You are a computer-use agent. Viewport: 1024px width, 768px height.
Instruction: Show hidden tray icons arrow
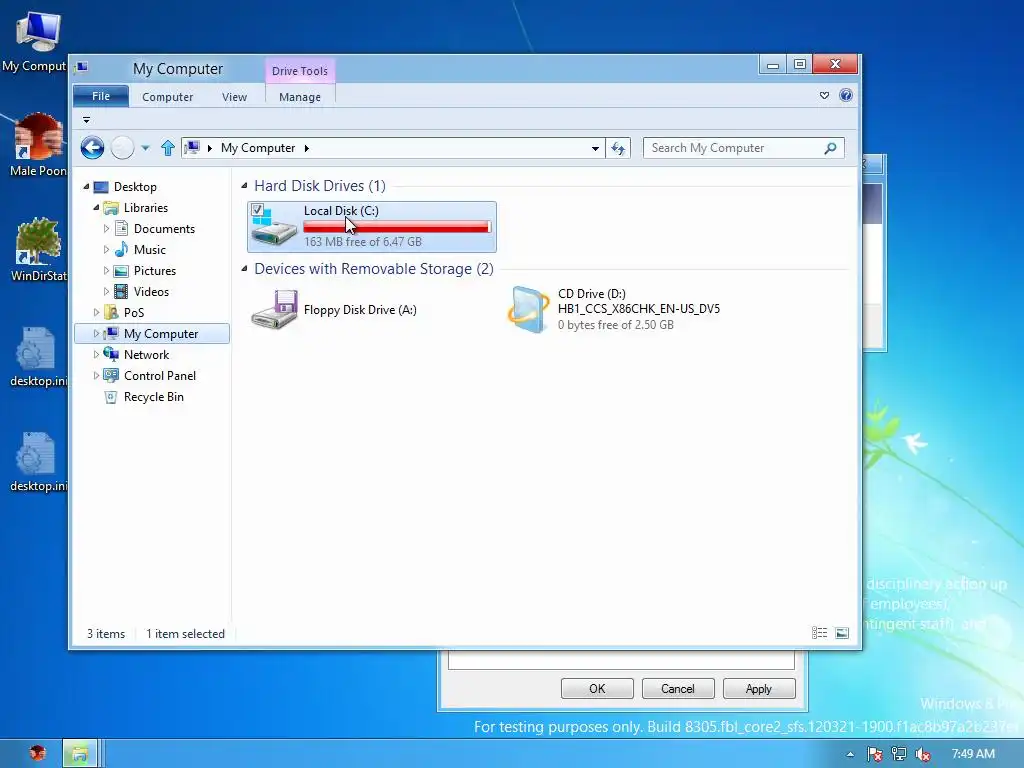click(850, 754)
